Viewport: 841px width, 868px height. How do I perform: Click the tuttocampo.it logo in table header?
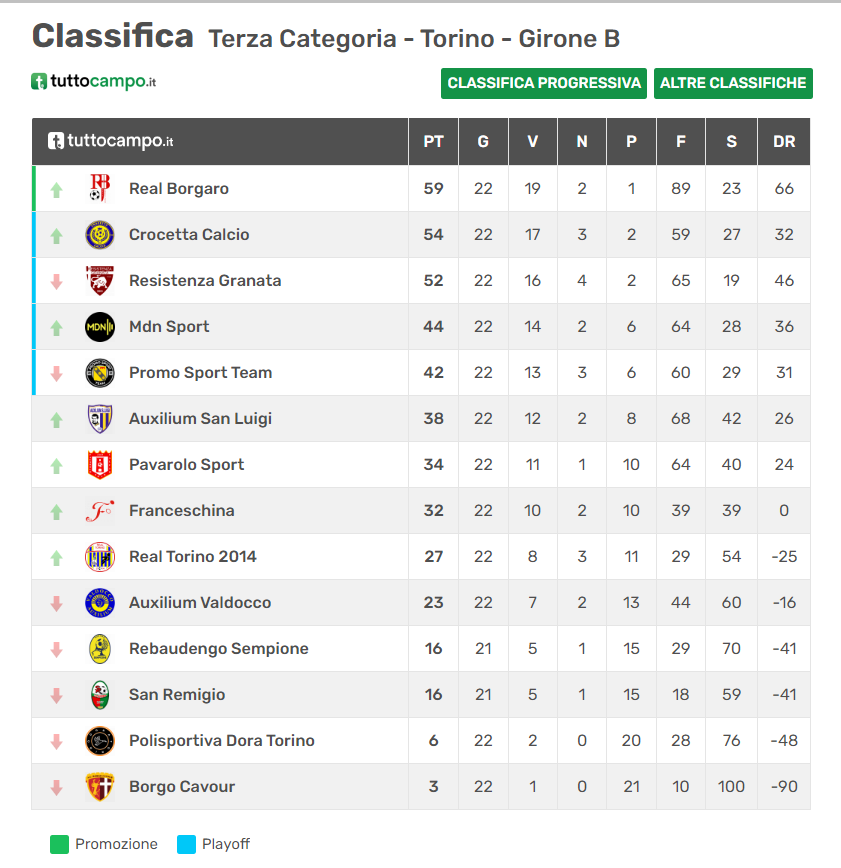click(111, 142)
